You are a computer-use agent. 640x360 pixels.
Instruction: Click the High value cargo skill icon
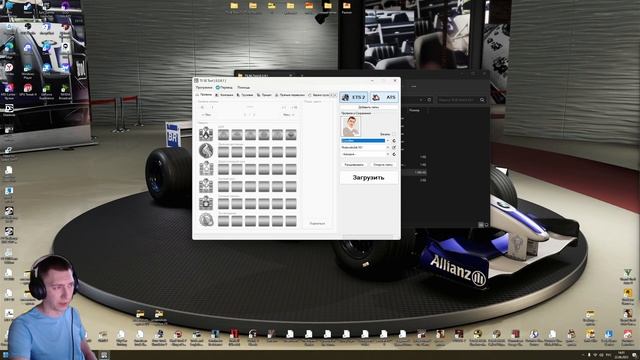tap(206, 169)
